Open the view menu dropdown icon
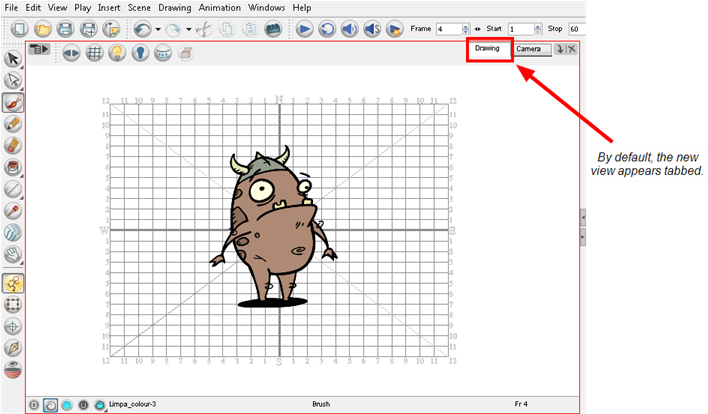 (x=40, y=49)
